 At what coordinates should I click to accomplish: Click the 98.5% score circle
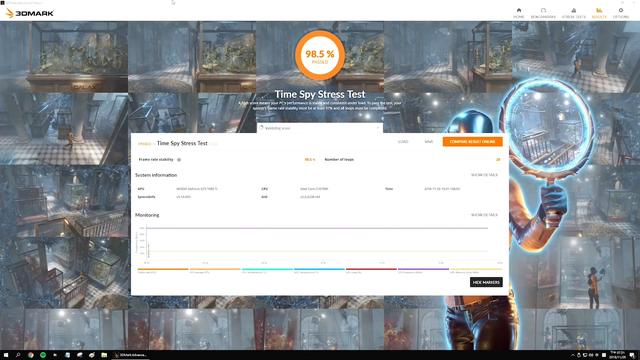point(320,55)
